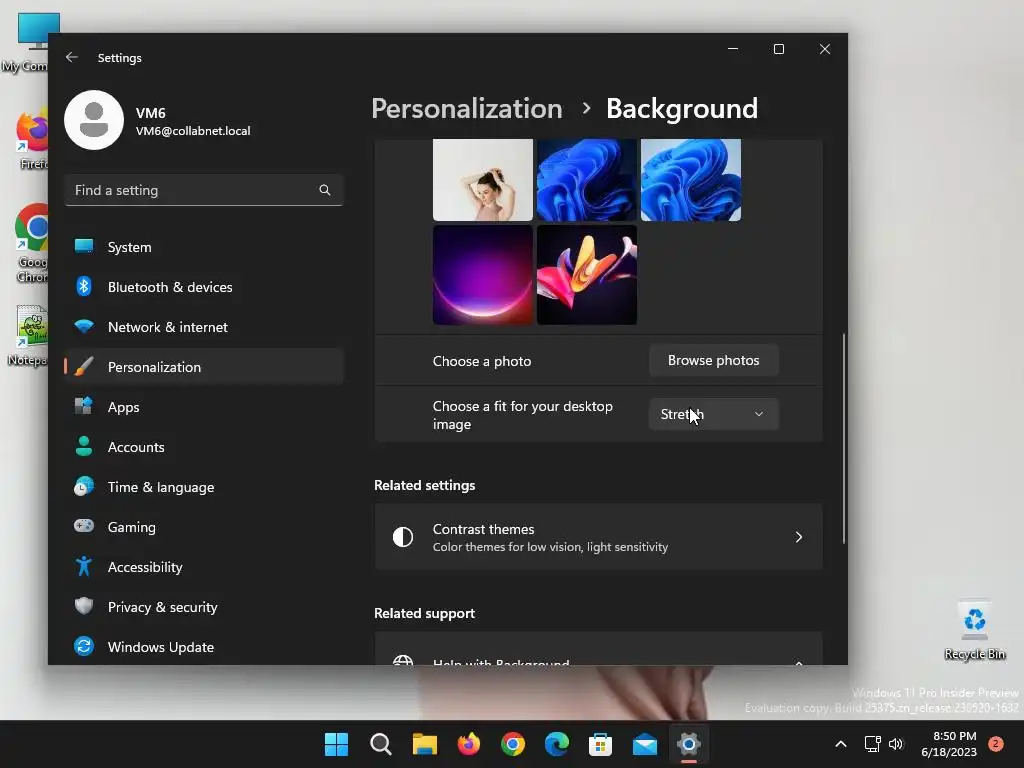Launch Firefox from the taskbar
Image resolution: width=1024 pixels, height=768 pixels.
point(468,744)
